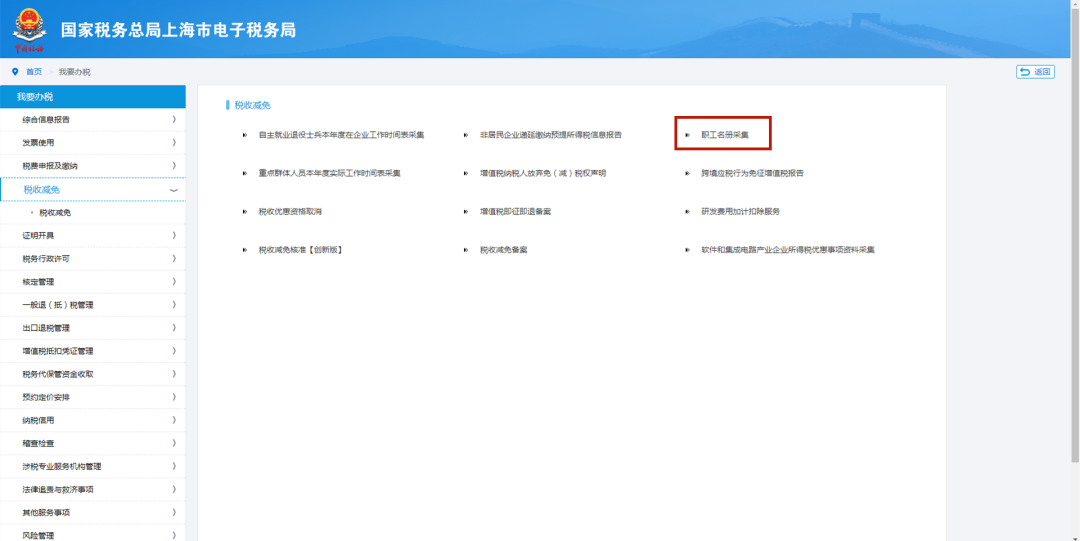This screenshot has height=541, width=1080.
Task: Expand the 法律追责与救济事项 chevron
Action: pyautogui.click(x=174, y=489)
